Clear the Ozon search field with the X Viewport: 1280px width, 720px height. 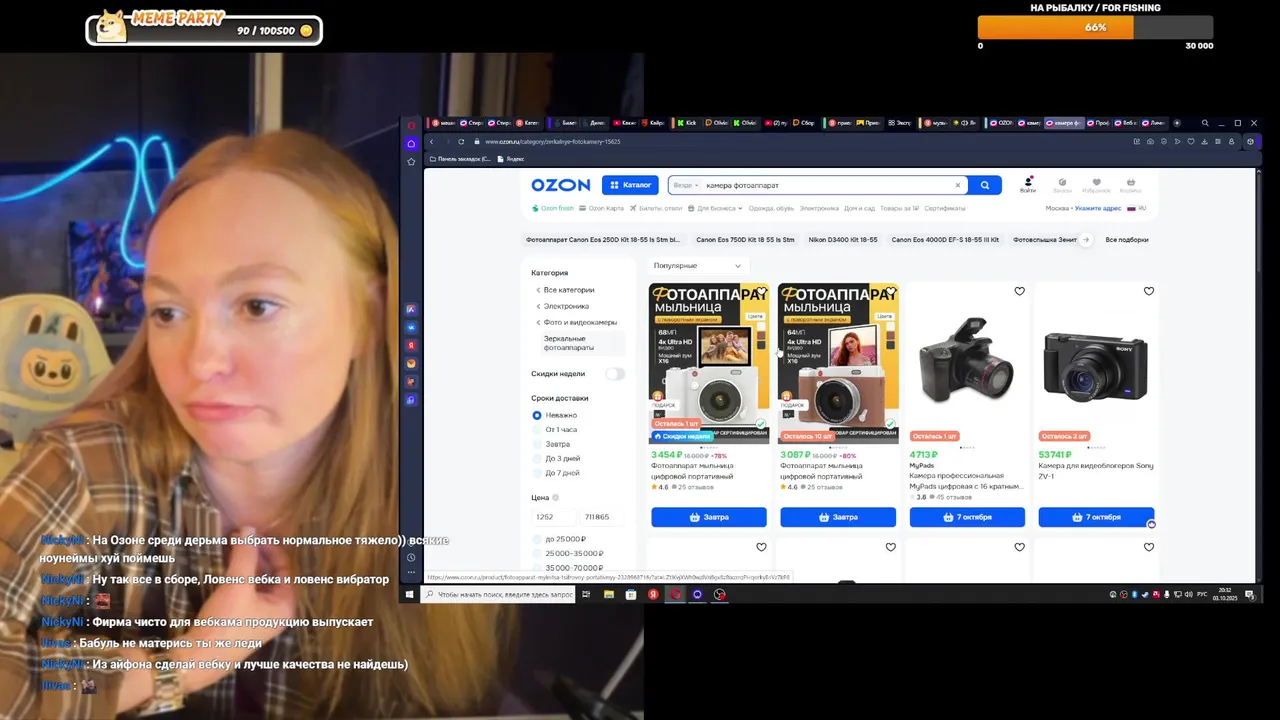[x=957, y=185]
